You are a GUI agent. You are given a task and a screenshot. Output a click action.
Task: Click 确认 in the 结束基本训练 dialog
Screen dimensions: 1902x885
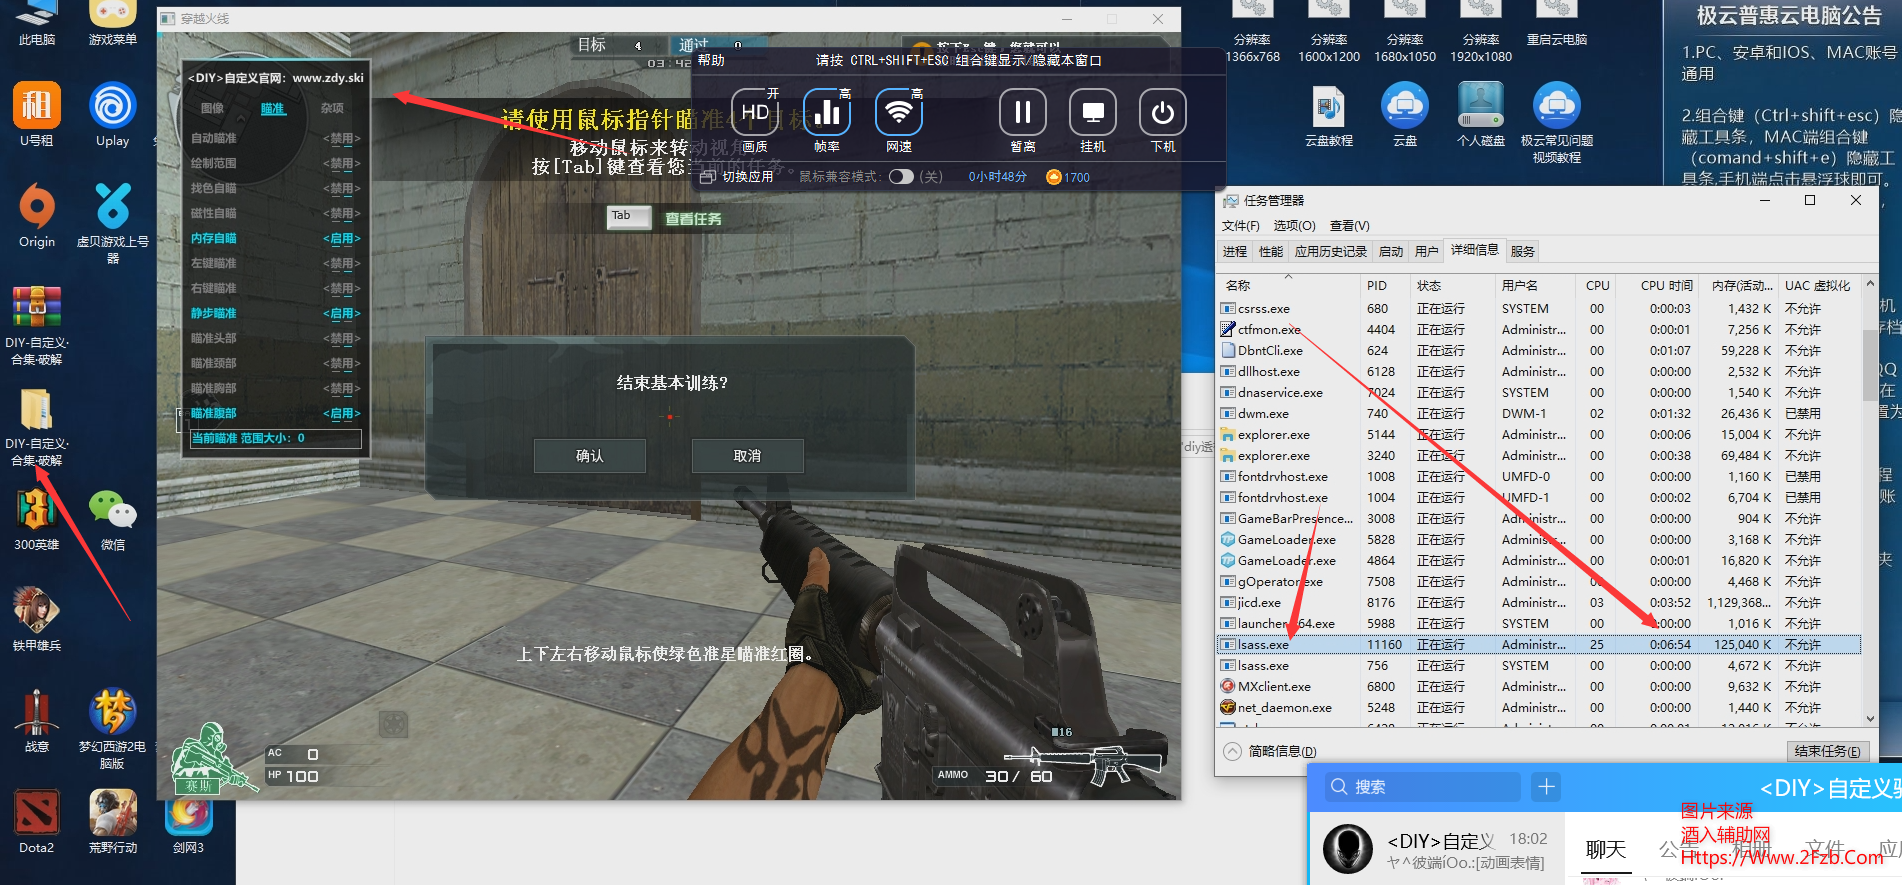tap(590, 456)
